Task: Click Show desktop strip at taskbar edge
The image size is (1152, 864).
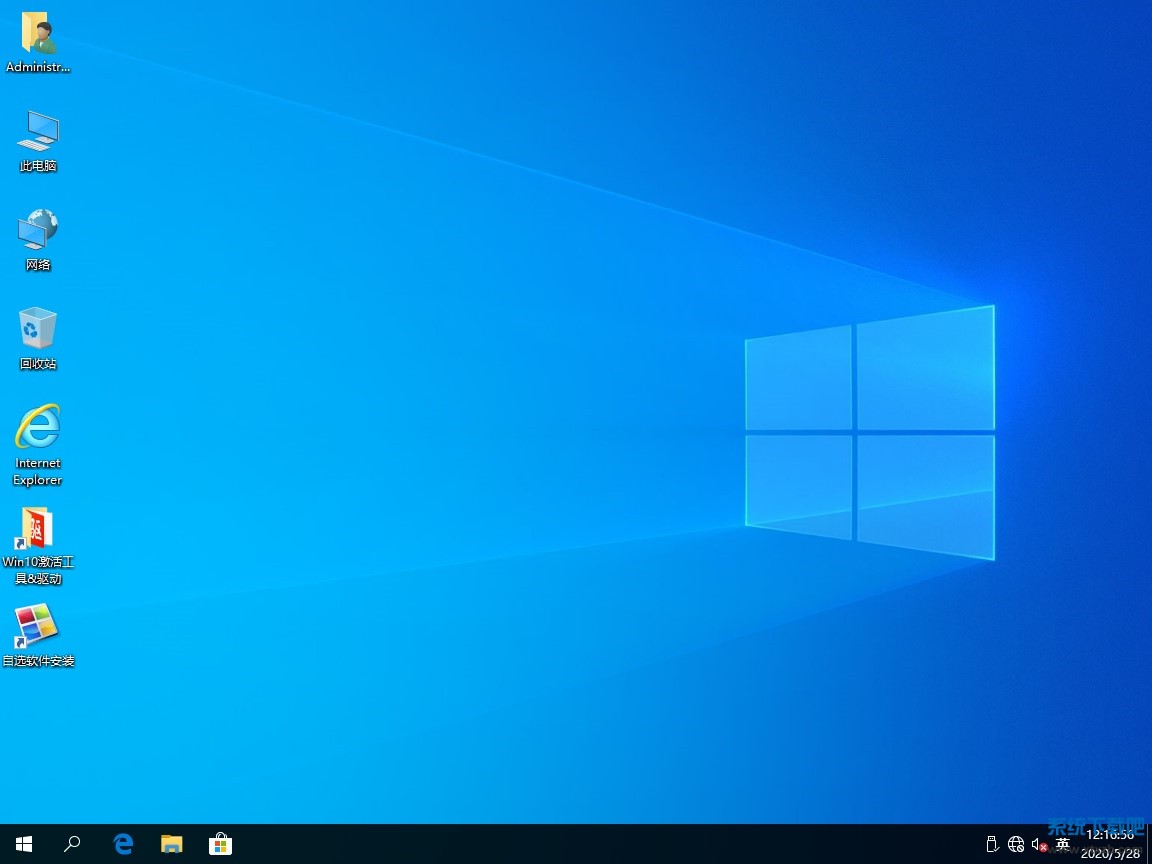Action: coord(1149,844)
